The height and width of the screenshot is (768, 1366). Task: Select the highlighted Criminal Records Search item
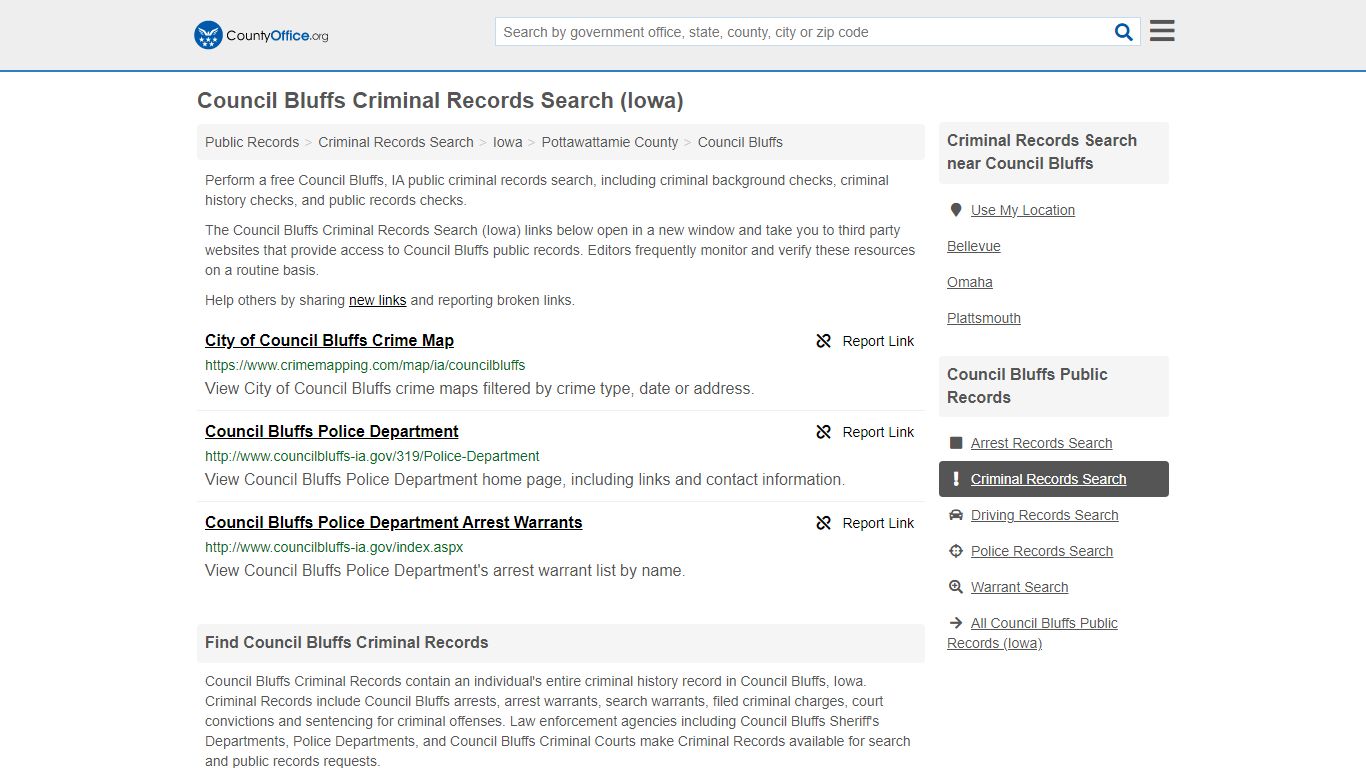[x=1054, y=479]
